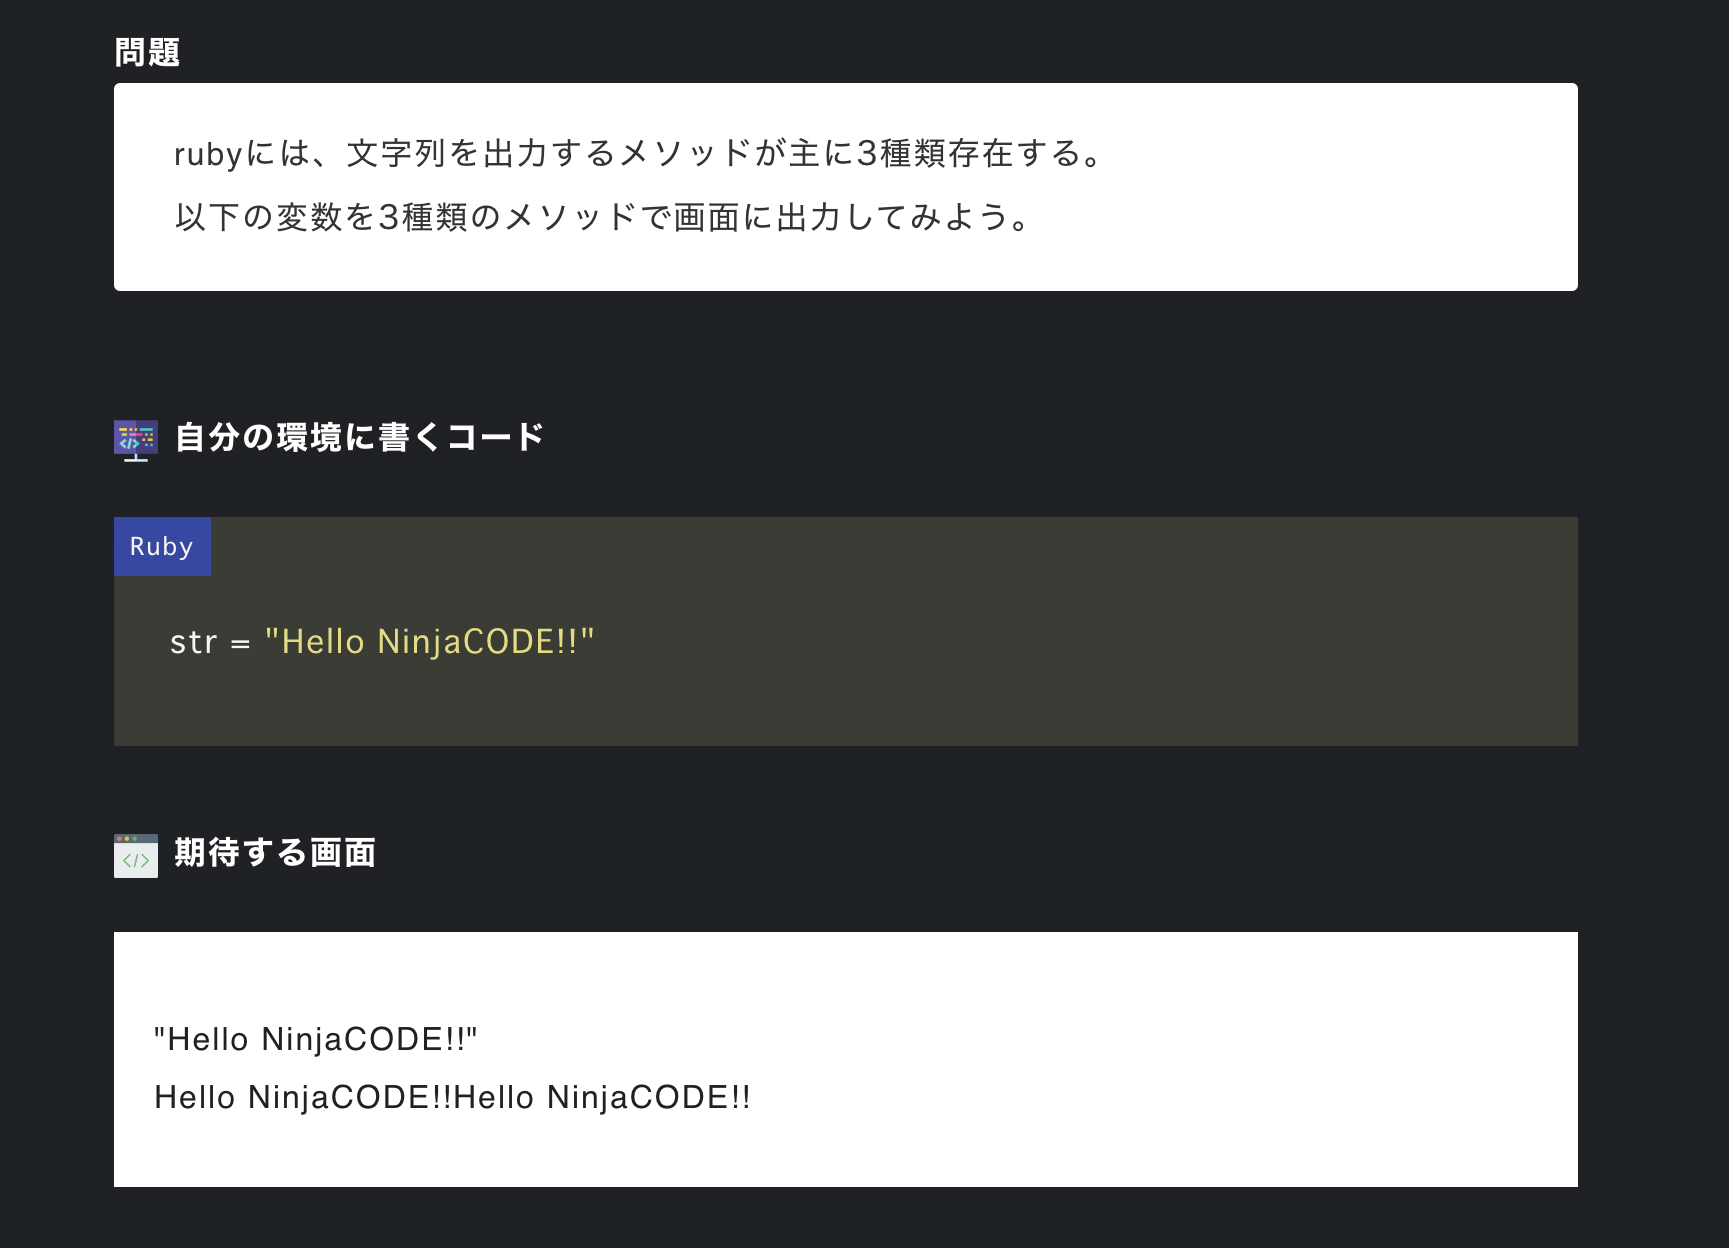Click the equals sign in the code
1729x1248 pixels.
[240, 644]
